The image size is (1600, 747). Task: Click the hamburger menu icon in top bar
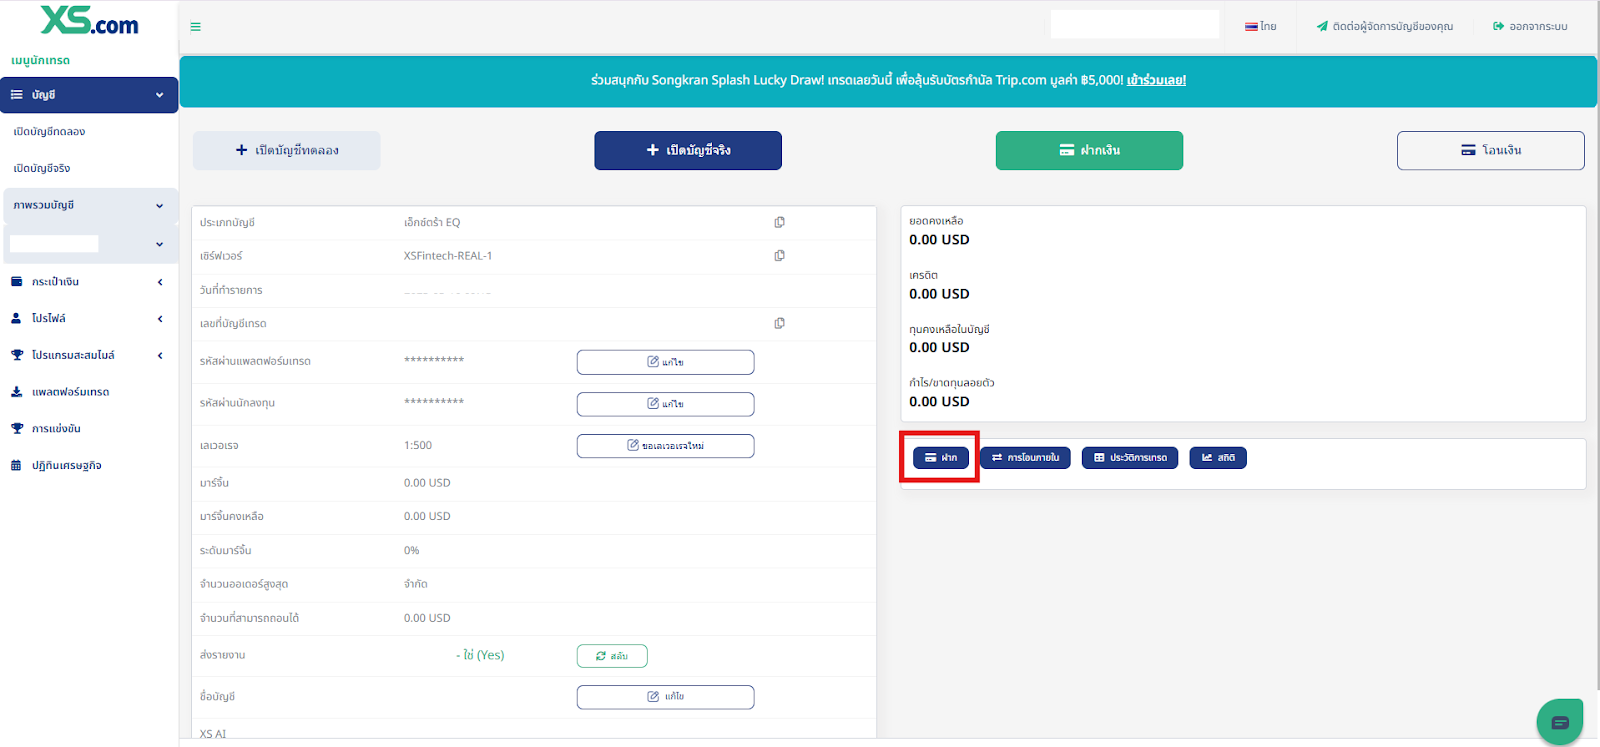195,27
